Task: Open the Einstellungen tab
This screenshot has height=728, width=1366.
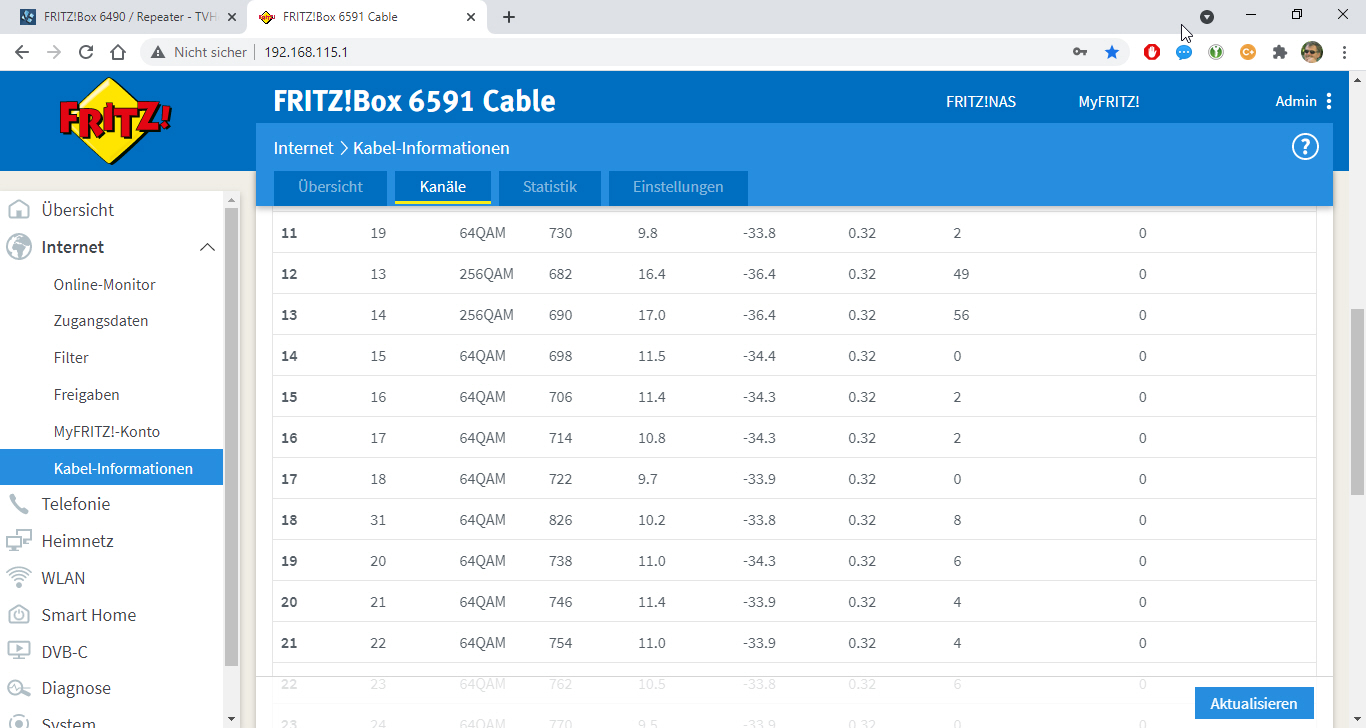Action: pos(678,187)
